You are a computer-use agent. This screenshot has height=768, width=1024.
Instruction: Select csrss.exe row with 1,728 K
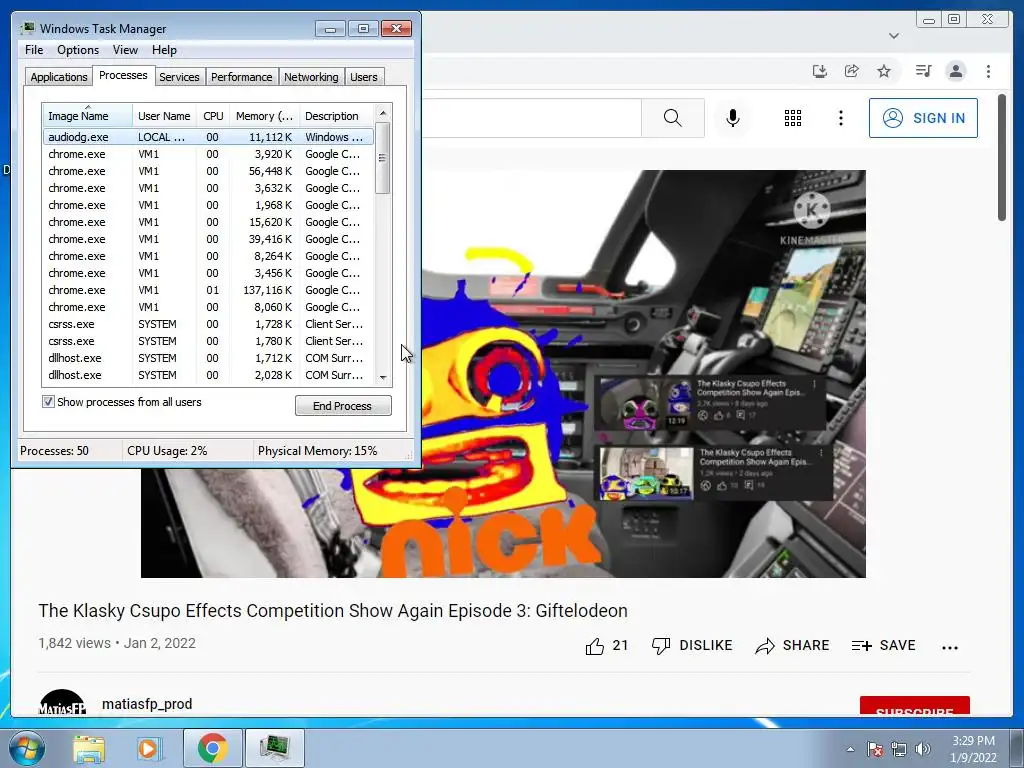(x=208, y=324)
